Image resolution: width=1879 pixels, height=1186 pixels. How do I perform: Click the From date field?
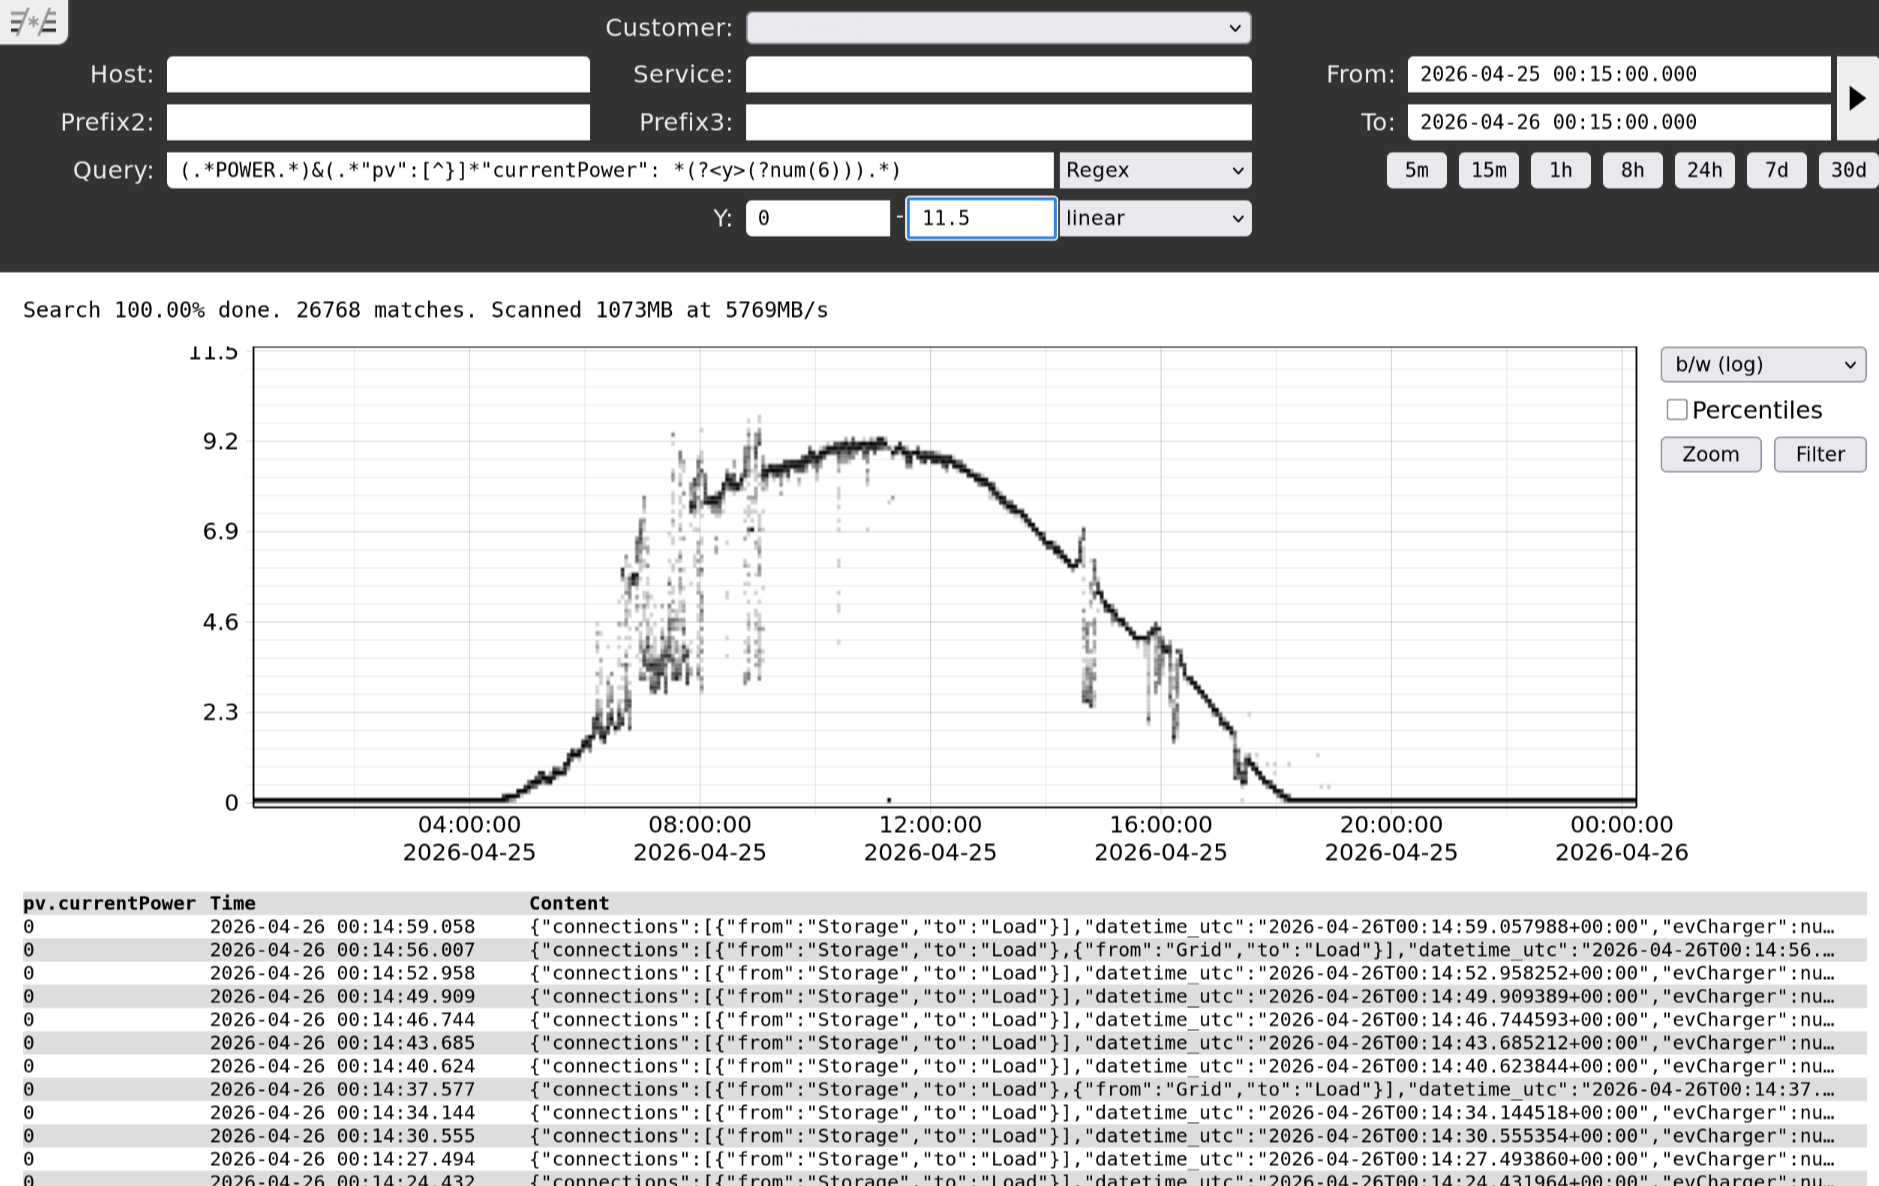click(1619, 75)
